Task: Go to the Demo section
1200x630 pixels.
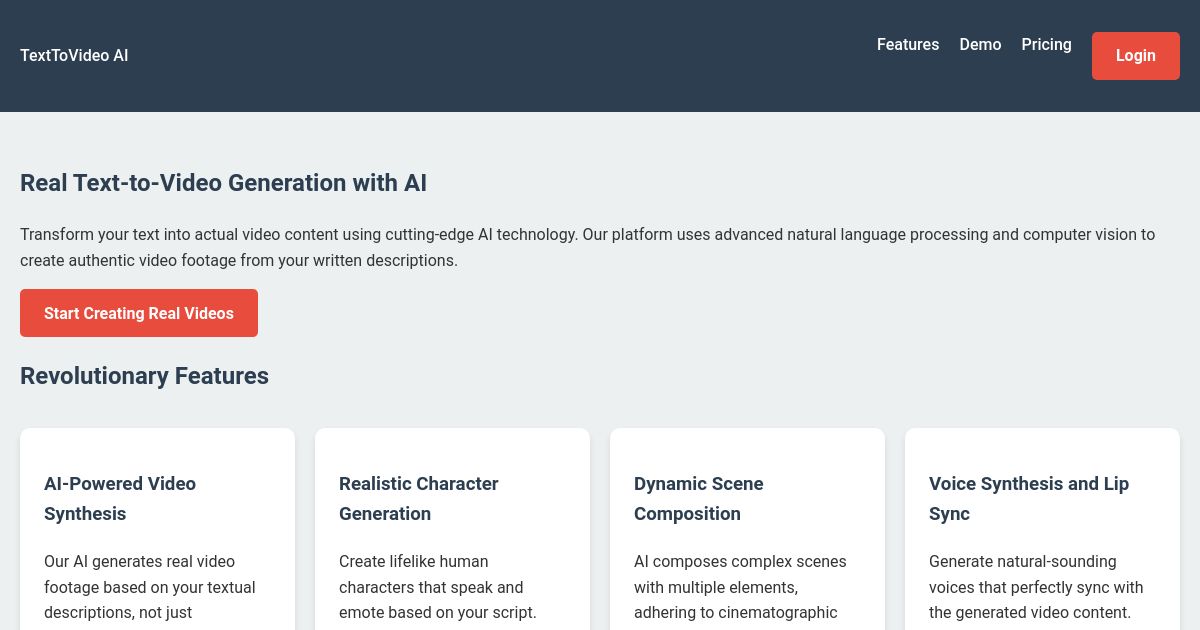Action: coord(980,45)
